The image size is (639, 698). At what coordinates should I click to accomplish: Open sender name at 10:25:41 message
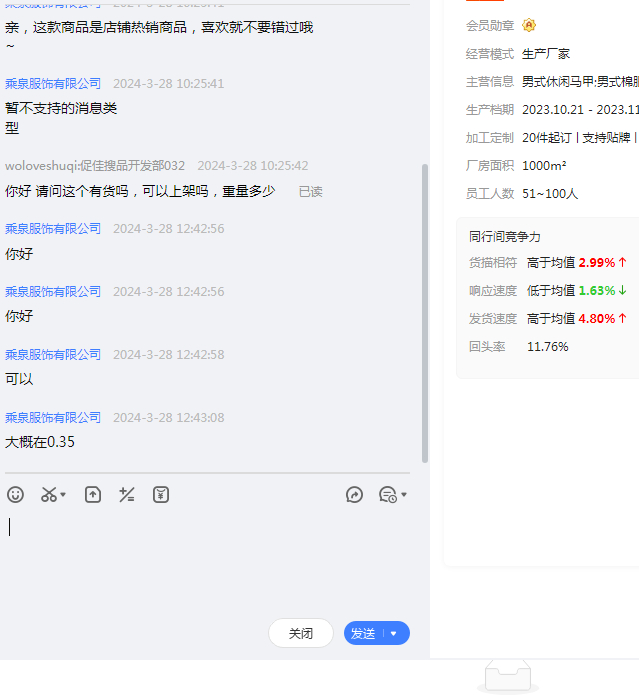(53, 84)
